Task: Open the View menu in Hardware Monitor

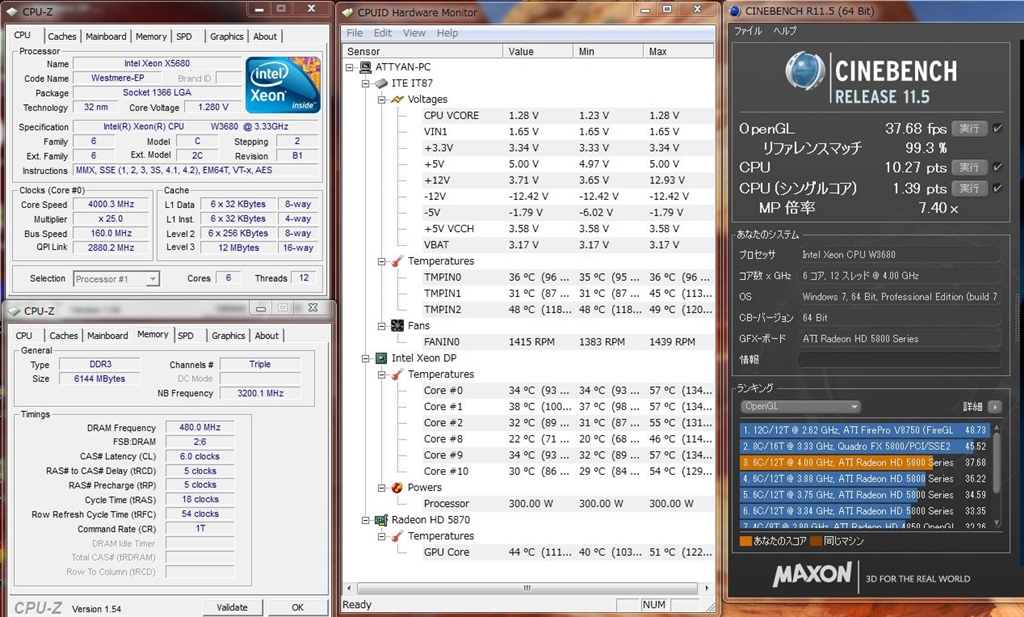Action: (x=414, y=33)
